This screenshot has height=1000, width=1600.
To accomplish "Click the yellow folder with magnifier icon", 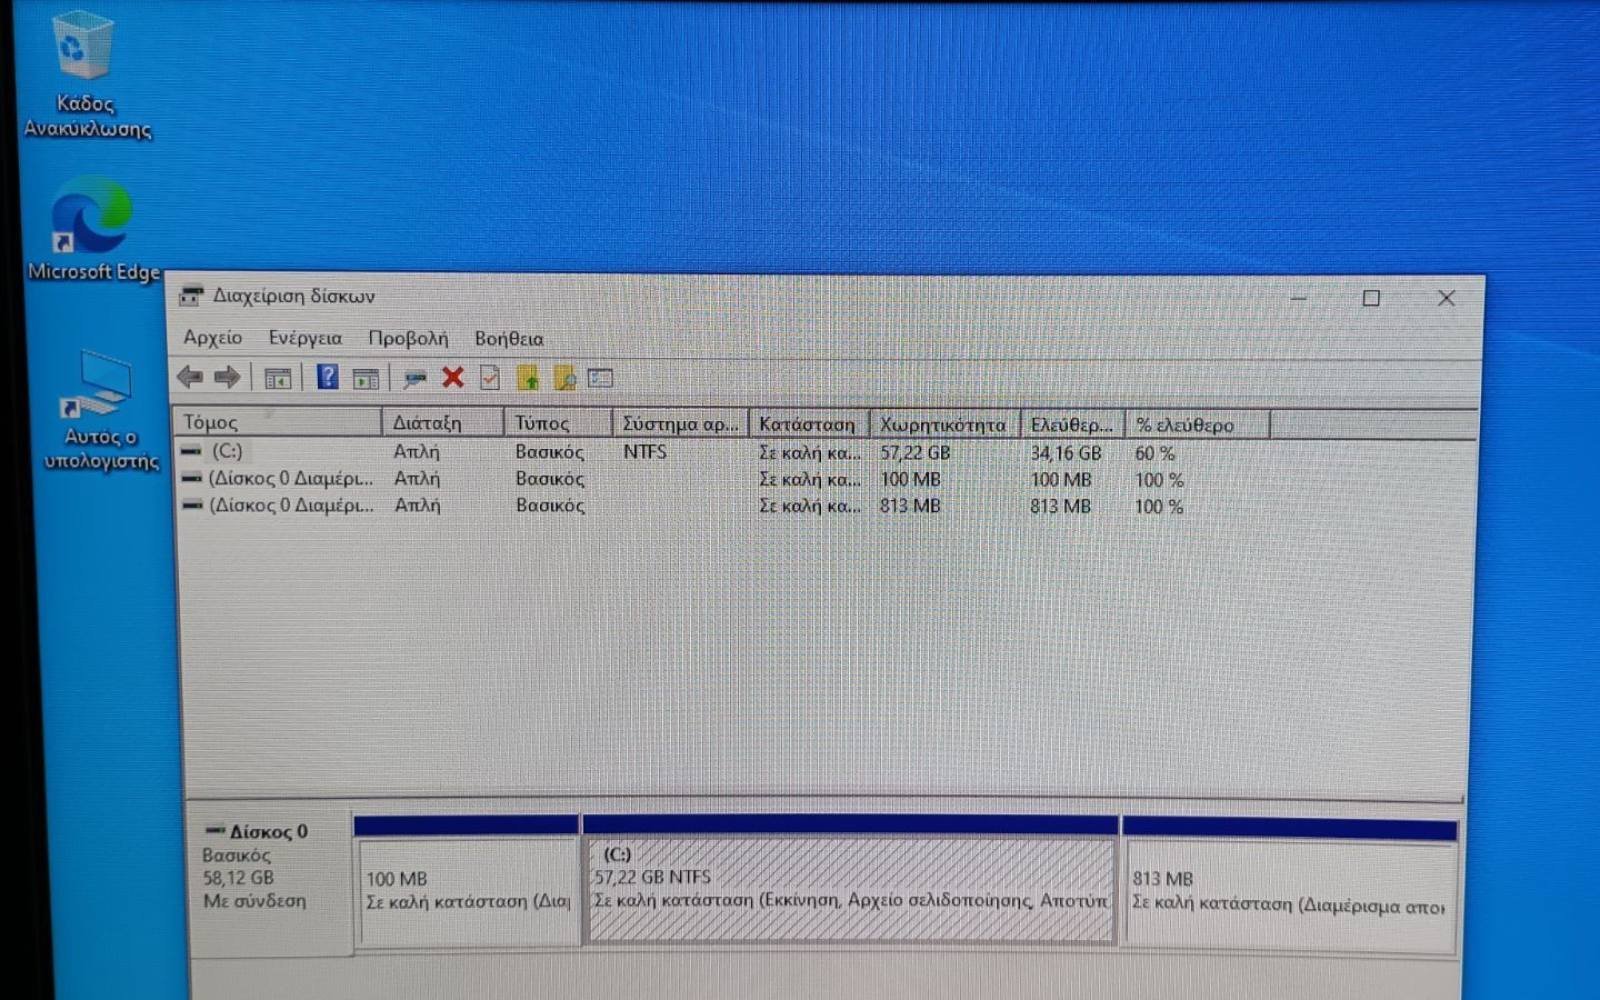I will click(x=565, y=377).
